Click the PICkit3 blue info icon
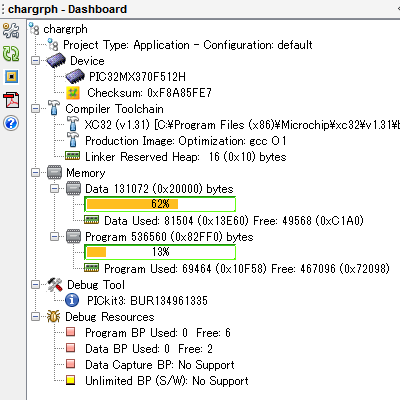Screen dimensions: 400x400 coord(72,300)
